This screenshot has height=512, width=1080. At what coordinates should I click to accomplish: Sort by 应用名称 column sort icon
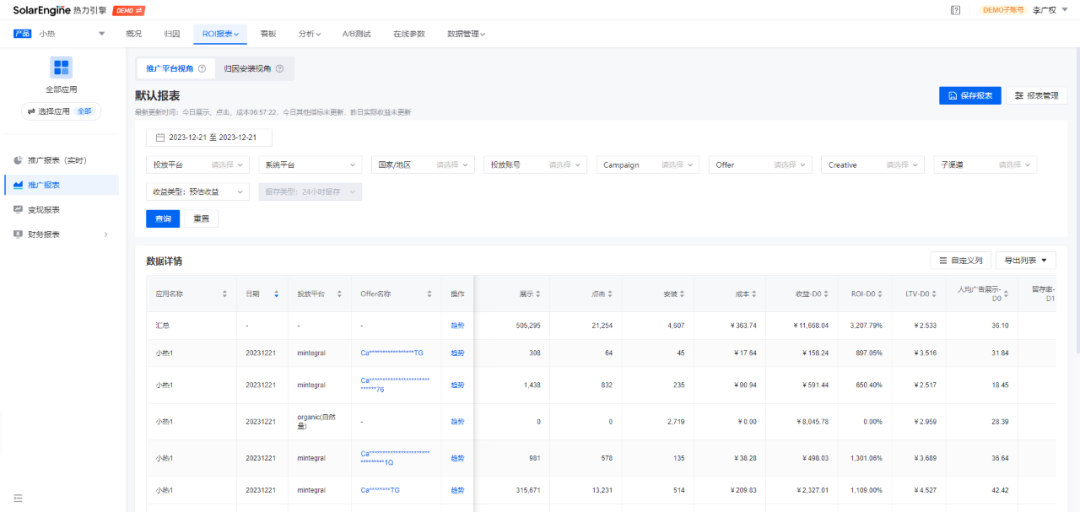click(225, 294)
